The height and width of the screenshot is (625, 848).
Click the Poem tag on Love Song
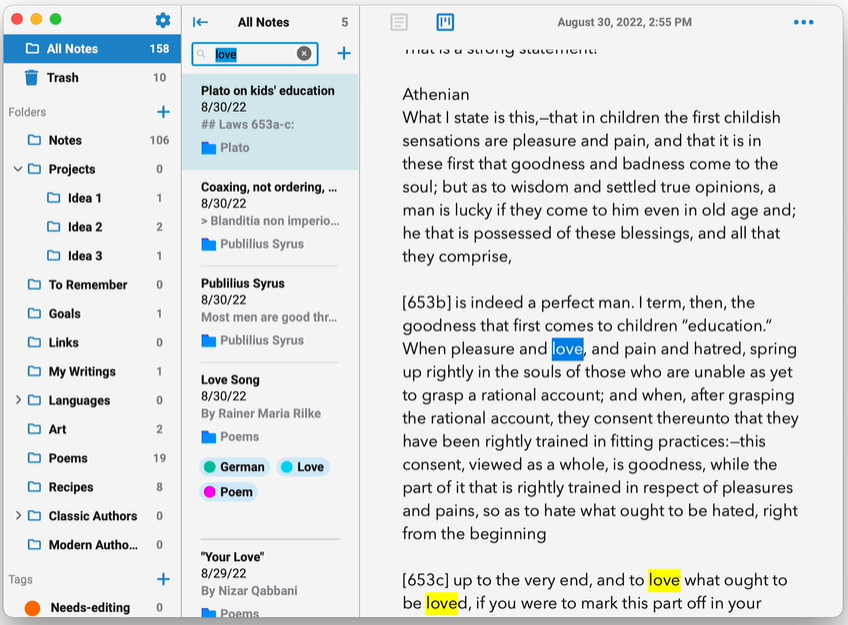click(x=228, y=492)
